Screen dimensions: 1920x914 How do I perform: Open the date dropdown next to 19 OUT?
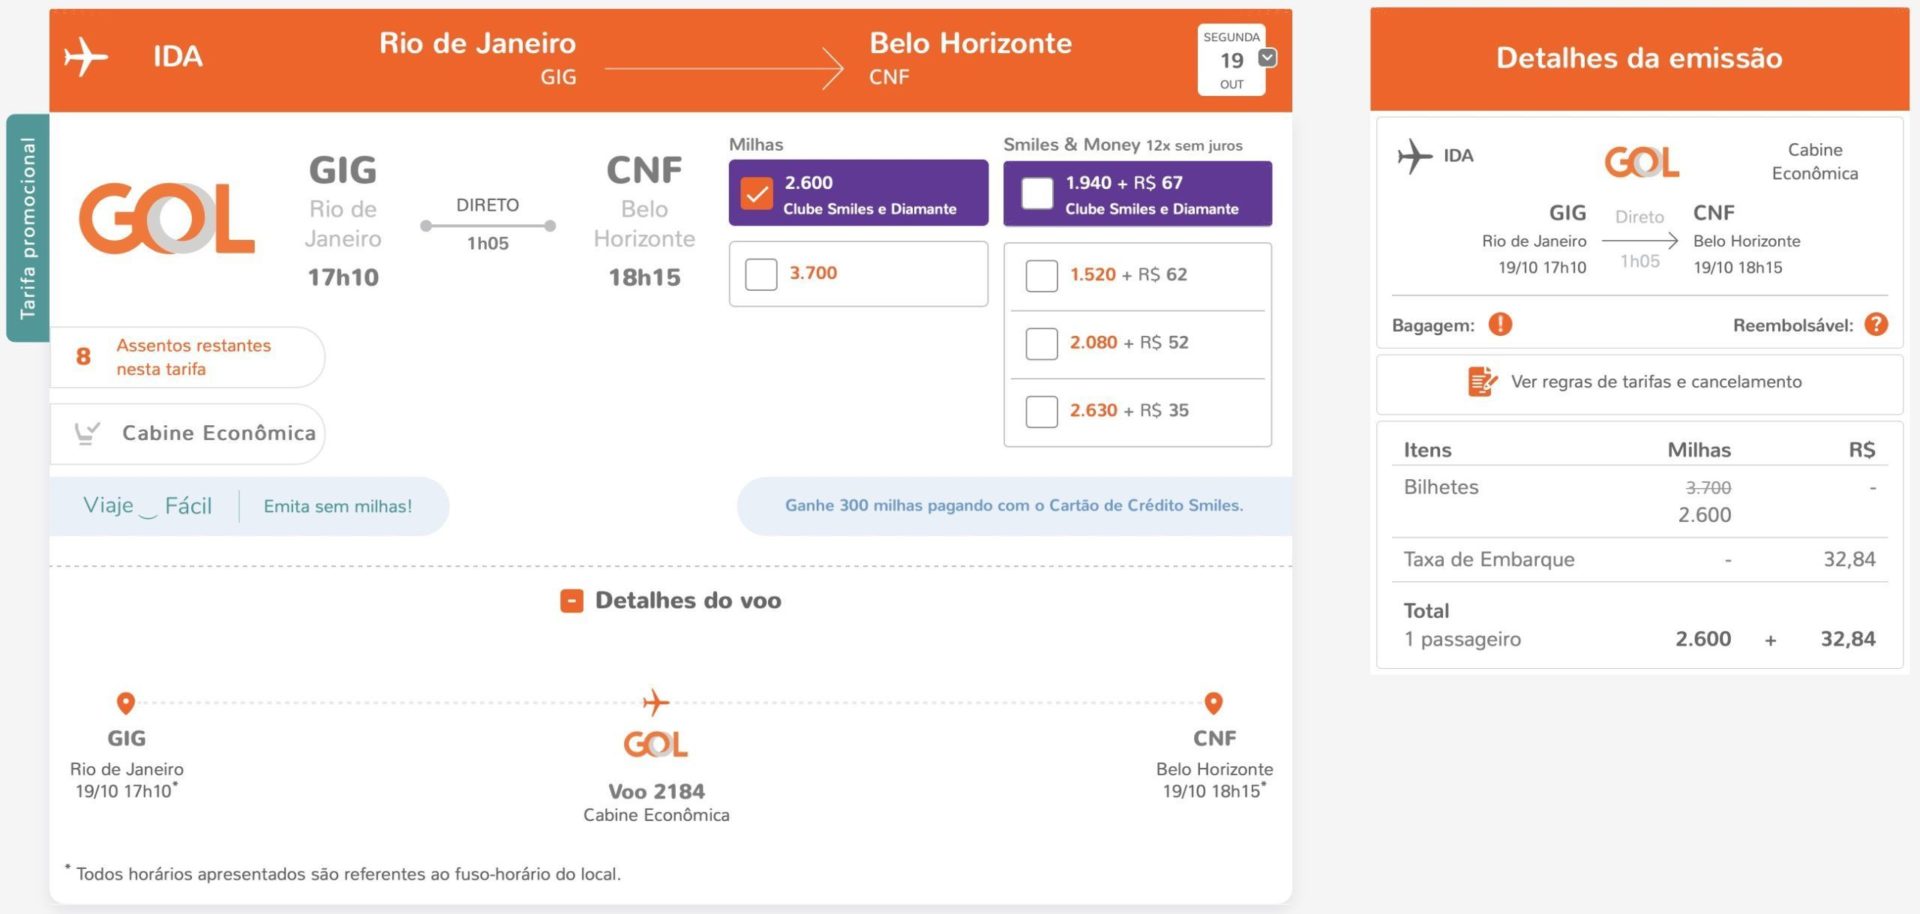coord(1267,58)
